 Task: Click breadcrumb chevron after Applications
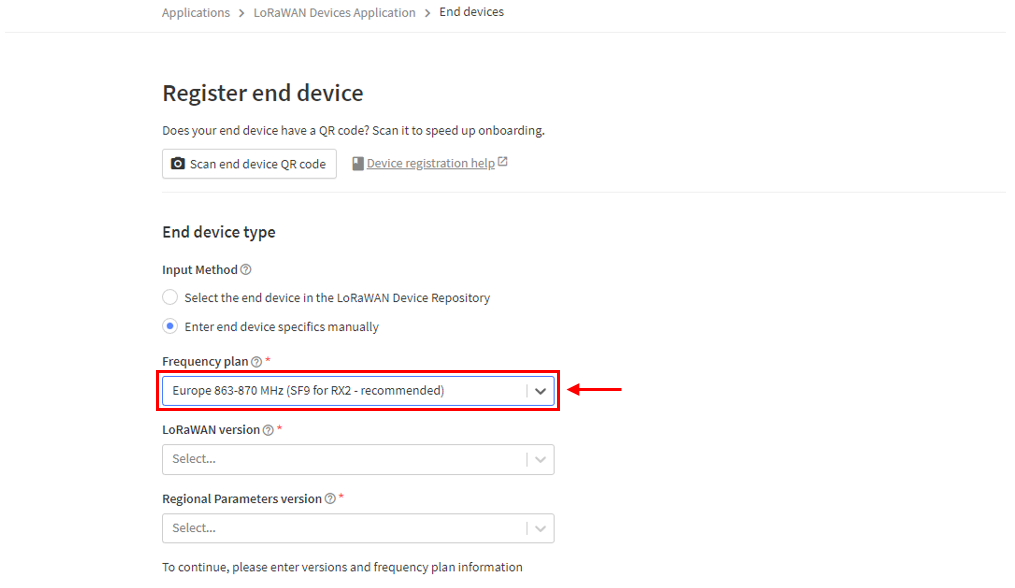point(241,13)
